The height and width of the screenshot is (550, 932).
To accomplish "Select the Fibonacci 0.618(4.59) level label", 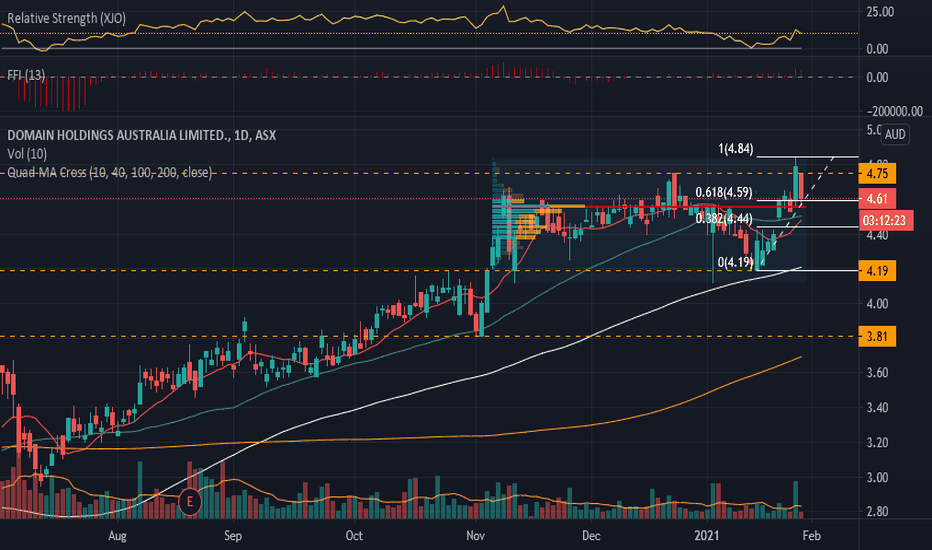I will (x=724, y=192).
